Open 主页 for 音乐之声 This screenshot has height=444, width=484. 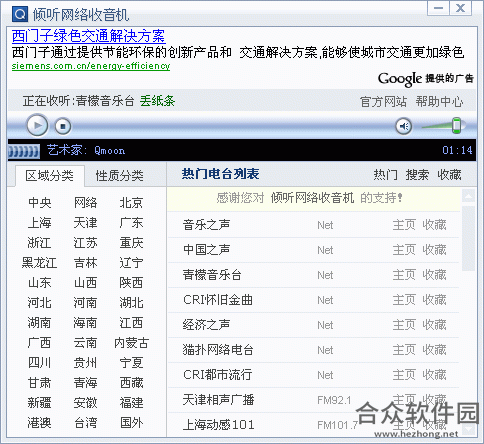pyautogui.click(x=404, y=225)
